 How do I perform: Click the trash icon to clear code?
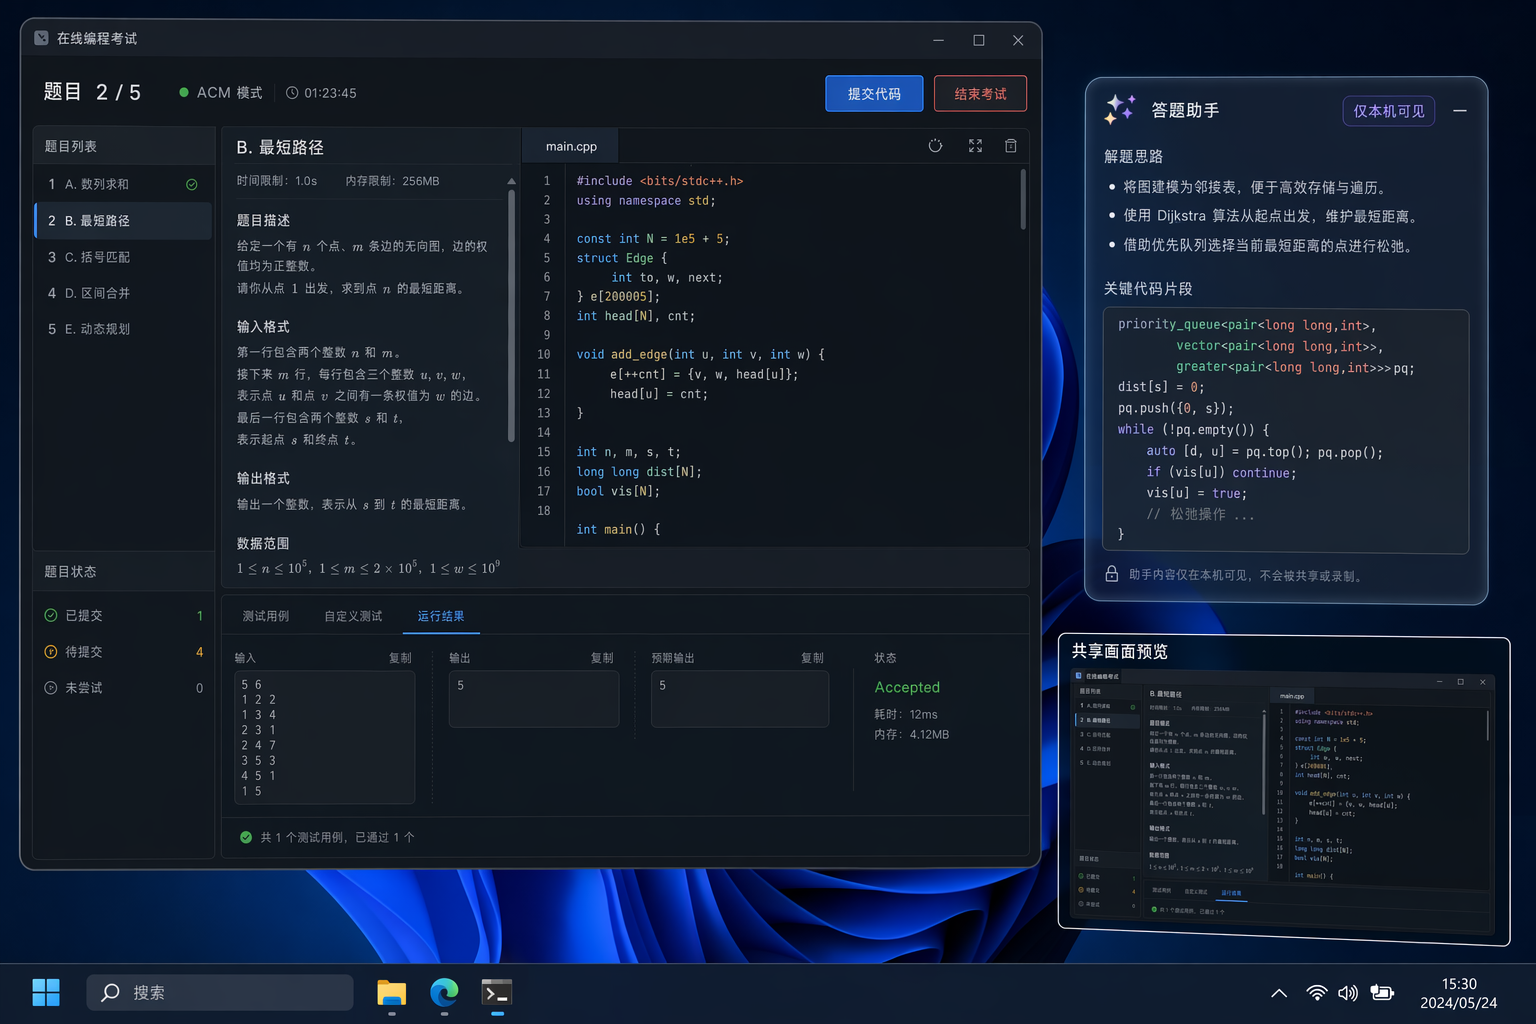pyautogui.click(x=1011, y=146)
